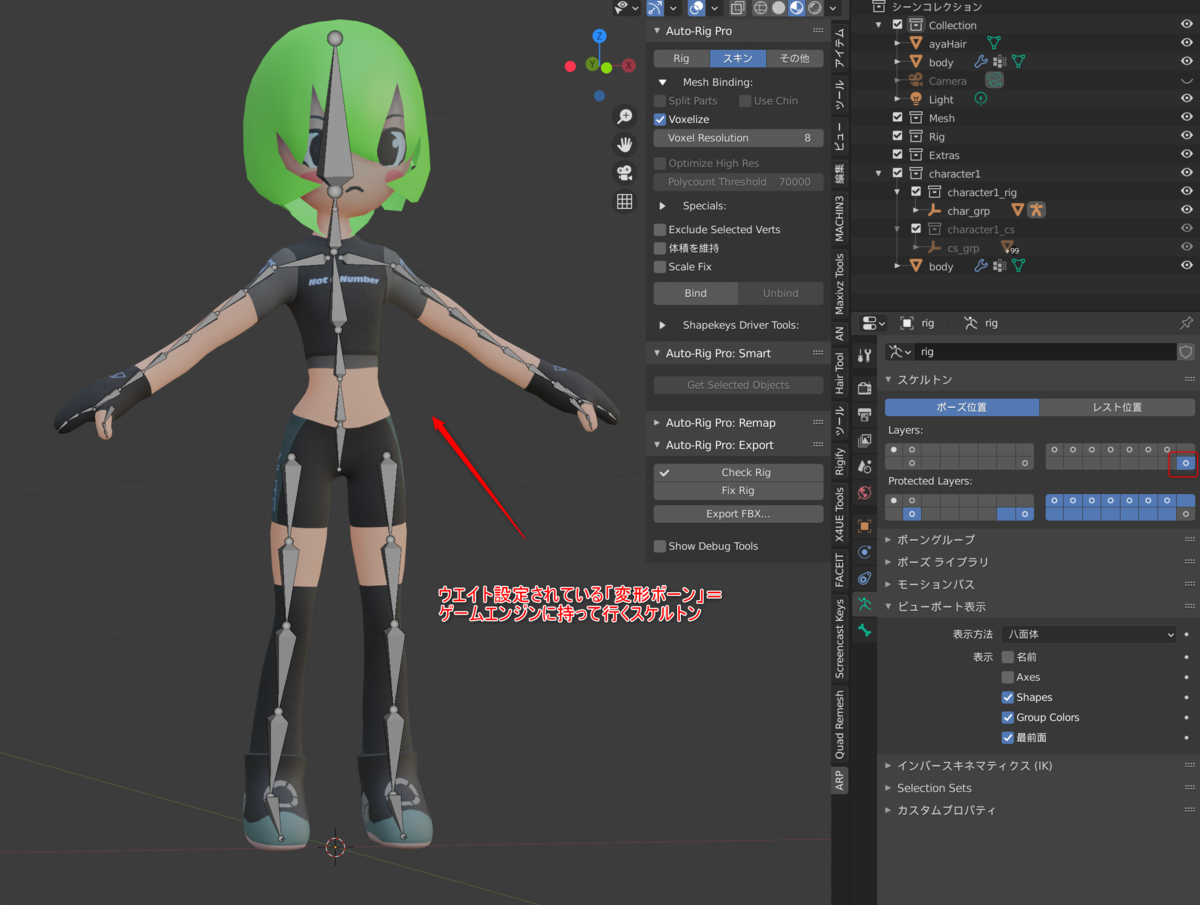Open the Object properties orange square tab

864,525
